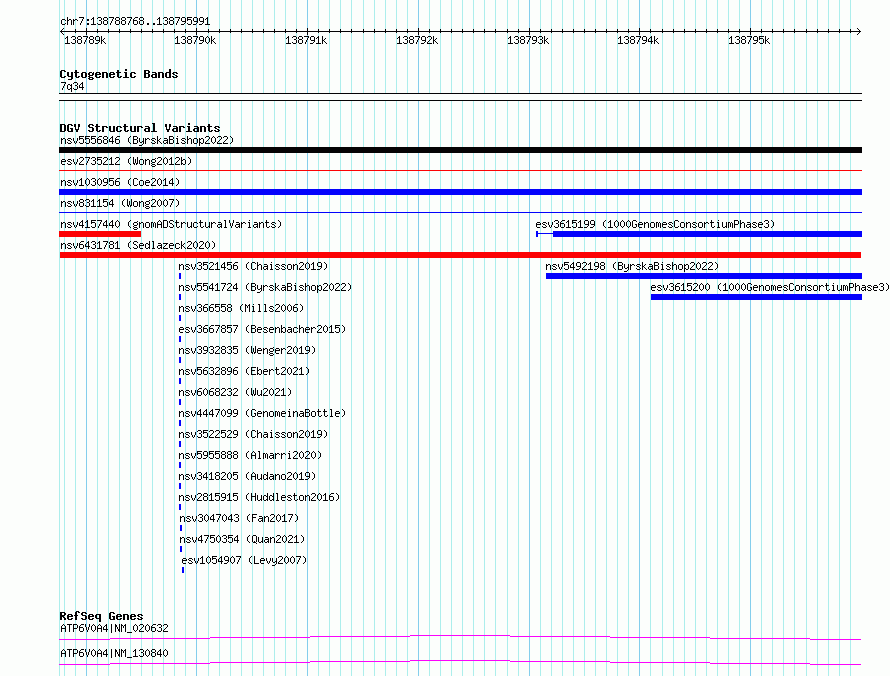Open the esv3615199 (1000GenomesConsortiumPhase3) label
Image resolution: width=890 pixels, height=676 pixels.
coord(655,224)
